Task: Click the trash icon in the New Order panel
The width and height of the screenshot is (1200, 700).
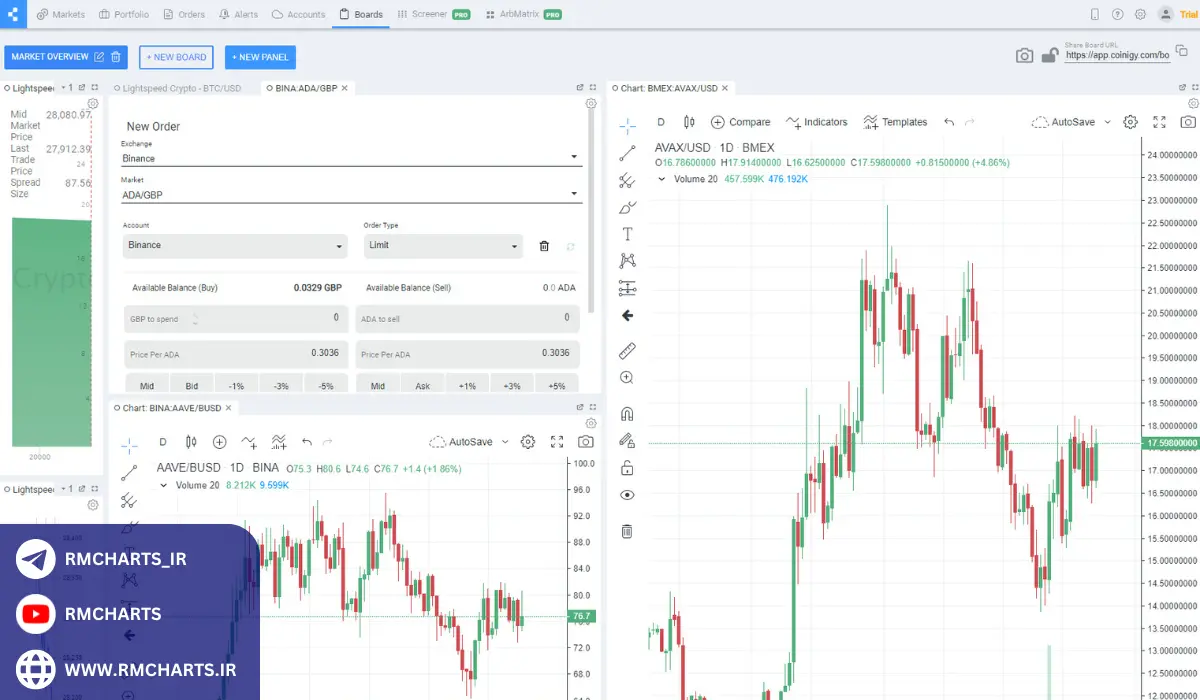Action: 544,245
